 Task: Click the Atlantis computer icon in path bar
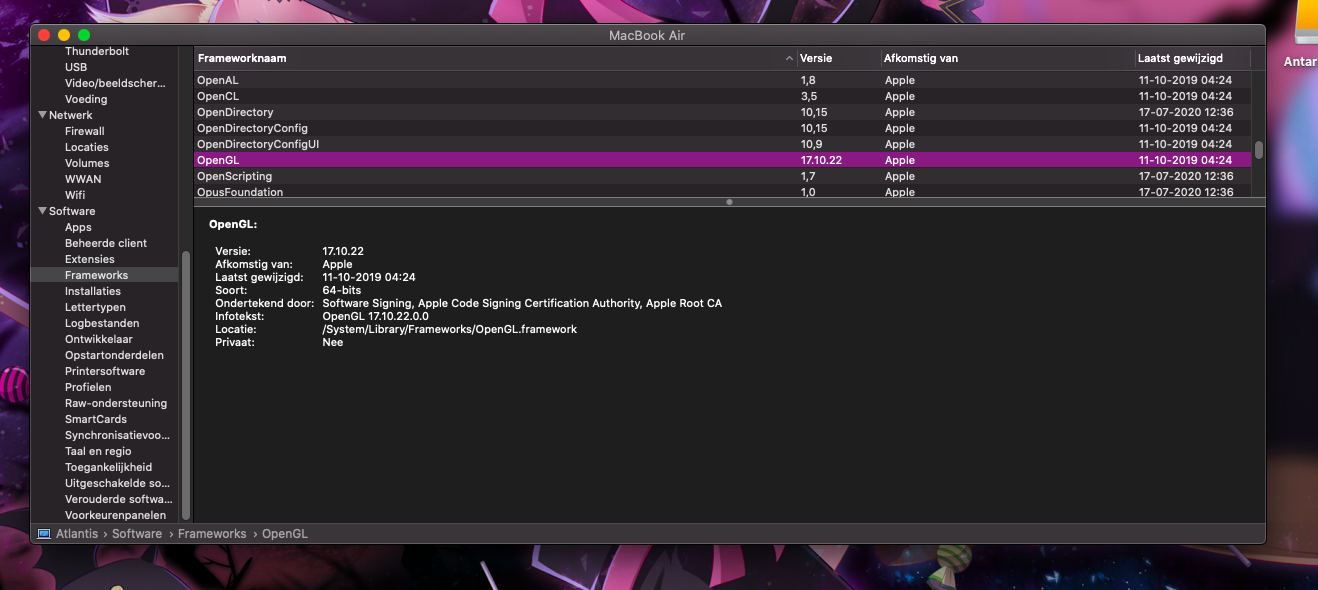pos(44,534)
